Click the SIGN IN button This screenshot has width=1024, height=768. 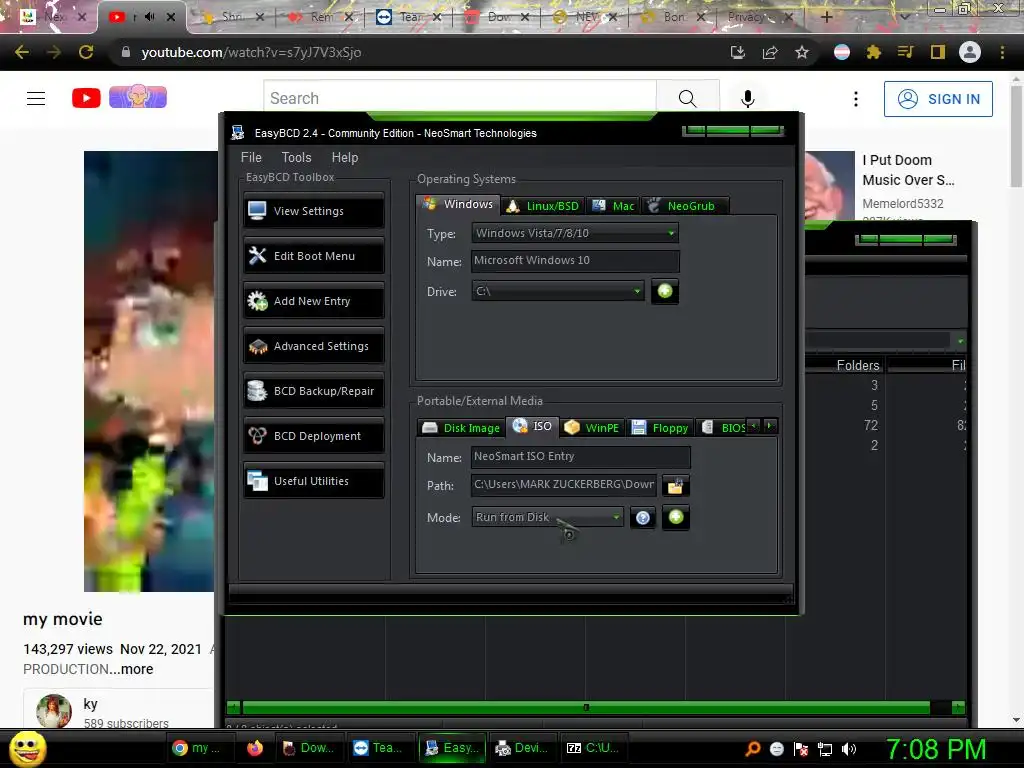938,99
